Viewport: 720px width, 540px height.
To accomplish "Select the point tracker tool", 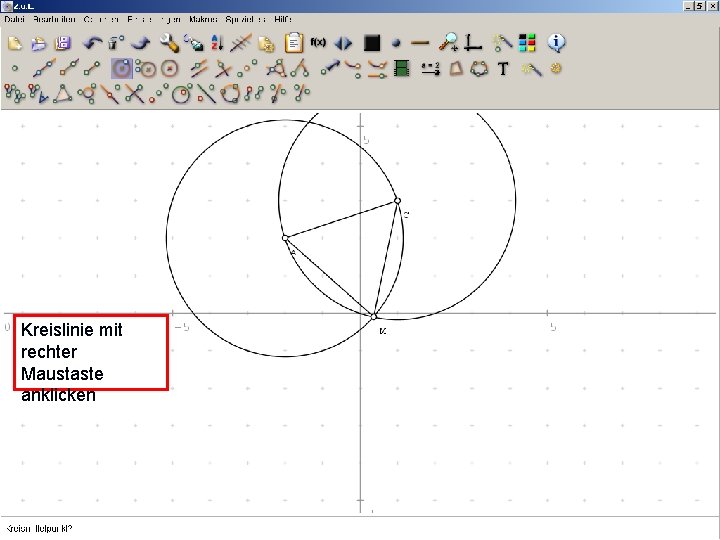I will point(353,69).
